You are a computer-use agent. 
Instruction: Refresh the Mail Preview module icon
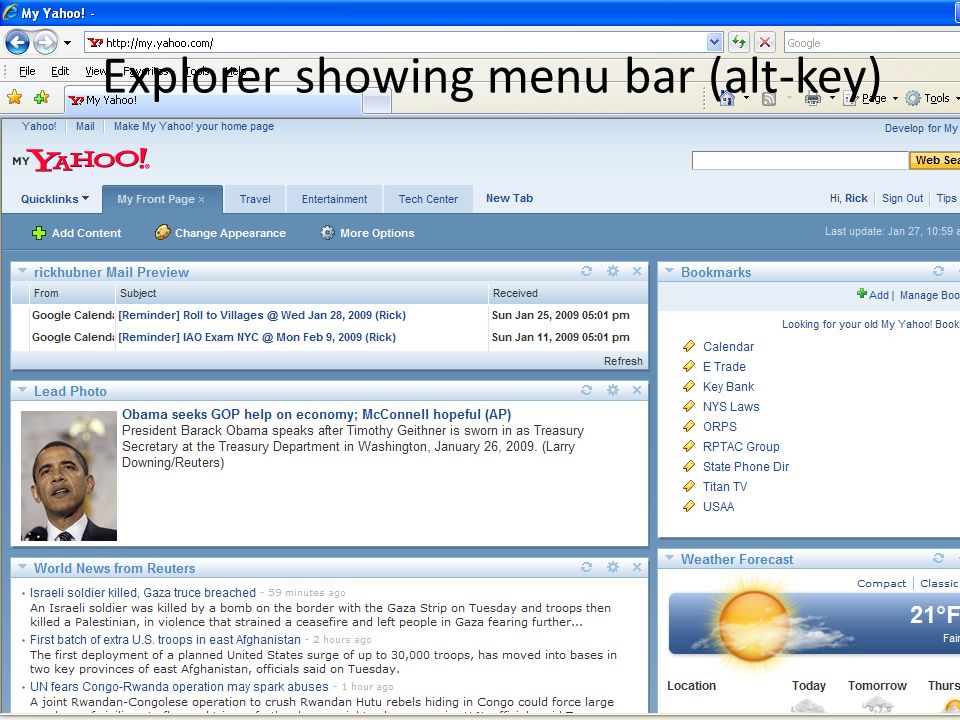point(587,271)
